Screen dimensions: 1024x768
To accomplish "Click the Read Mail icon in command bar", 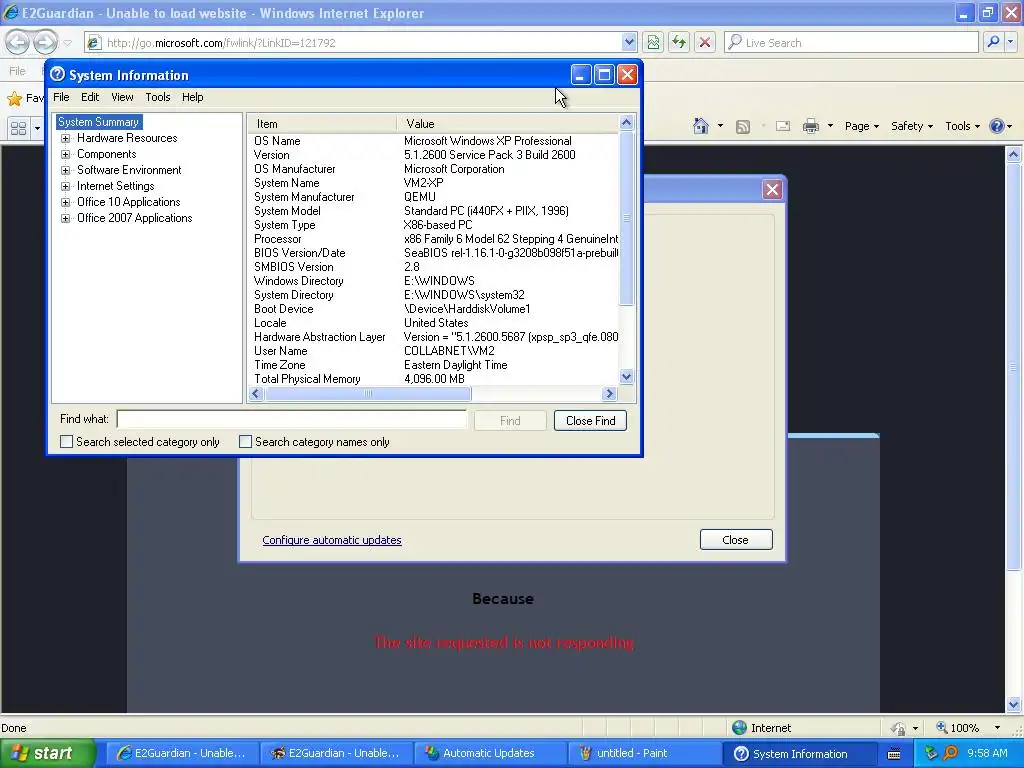I will tap(782, 126).
